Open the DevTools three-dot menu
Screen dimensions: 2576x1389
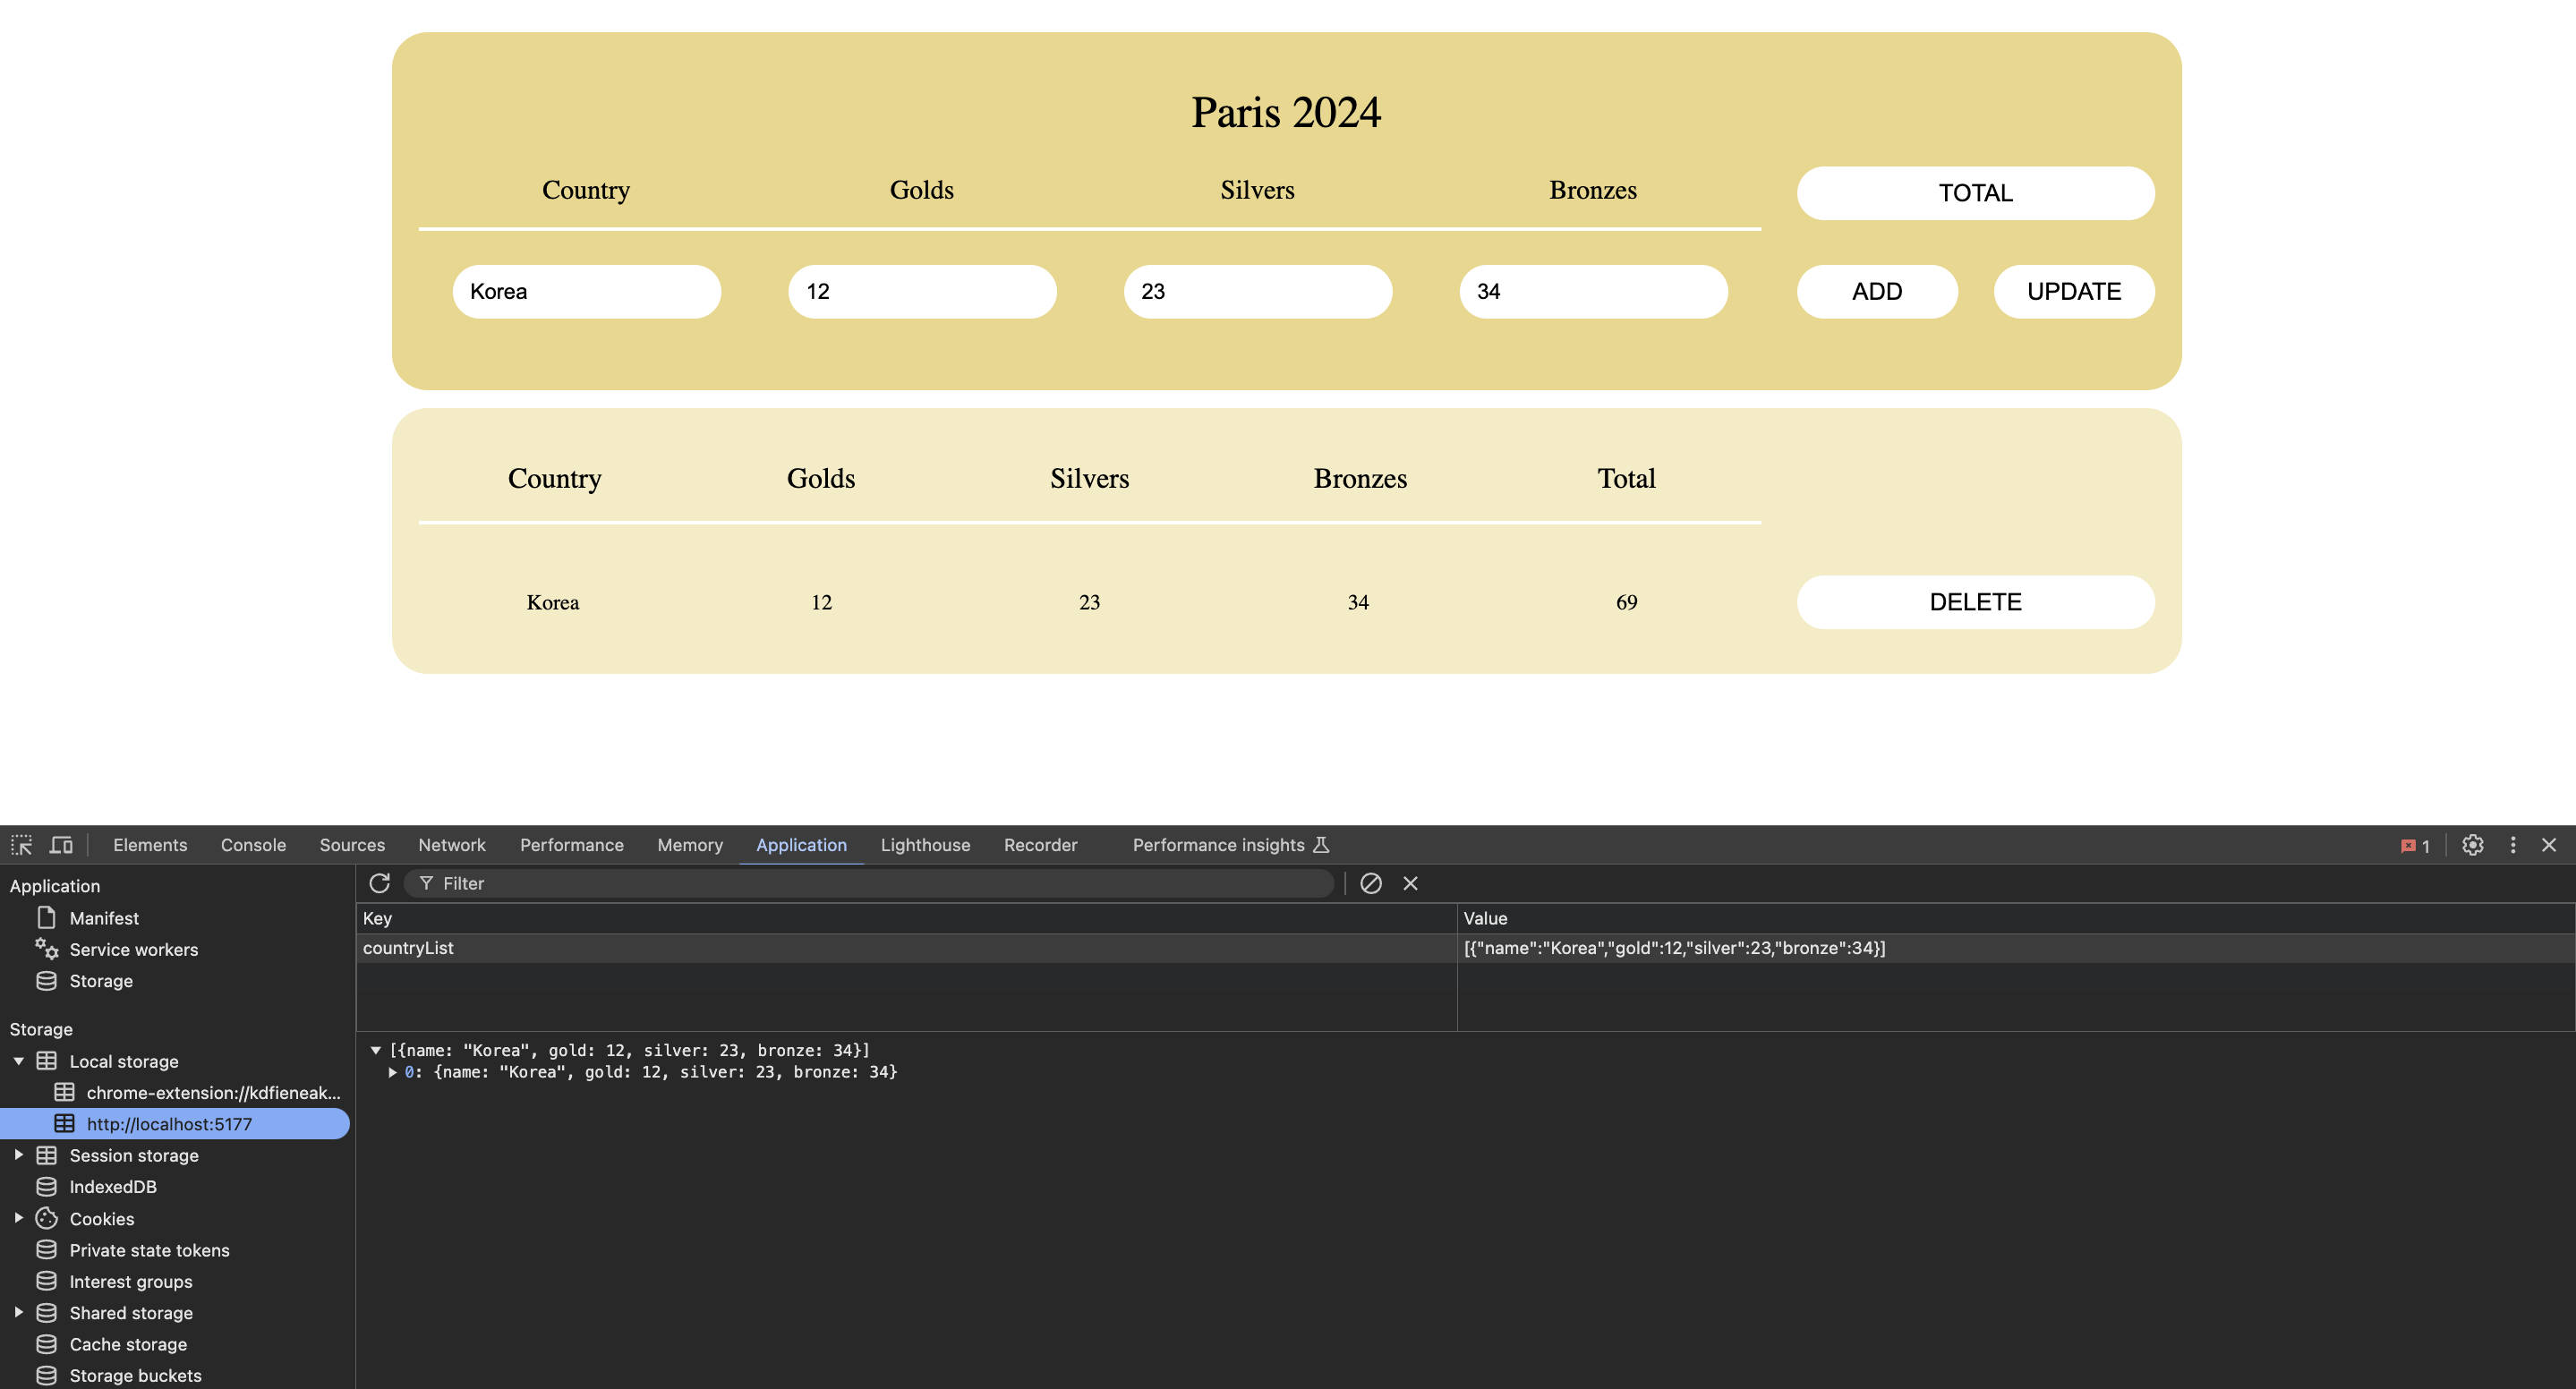(2512, 845)
